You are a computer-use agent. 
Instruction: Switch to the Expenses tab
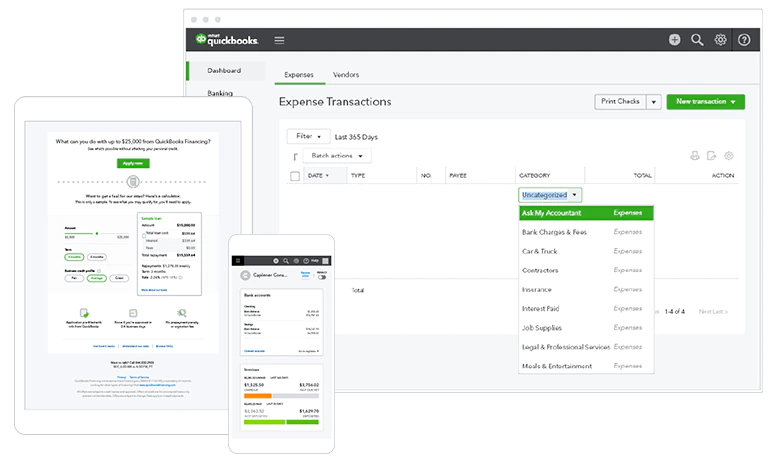299,74
